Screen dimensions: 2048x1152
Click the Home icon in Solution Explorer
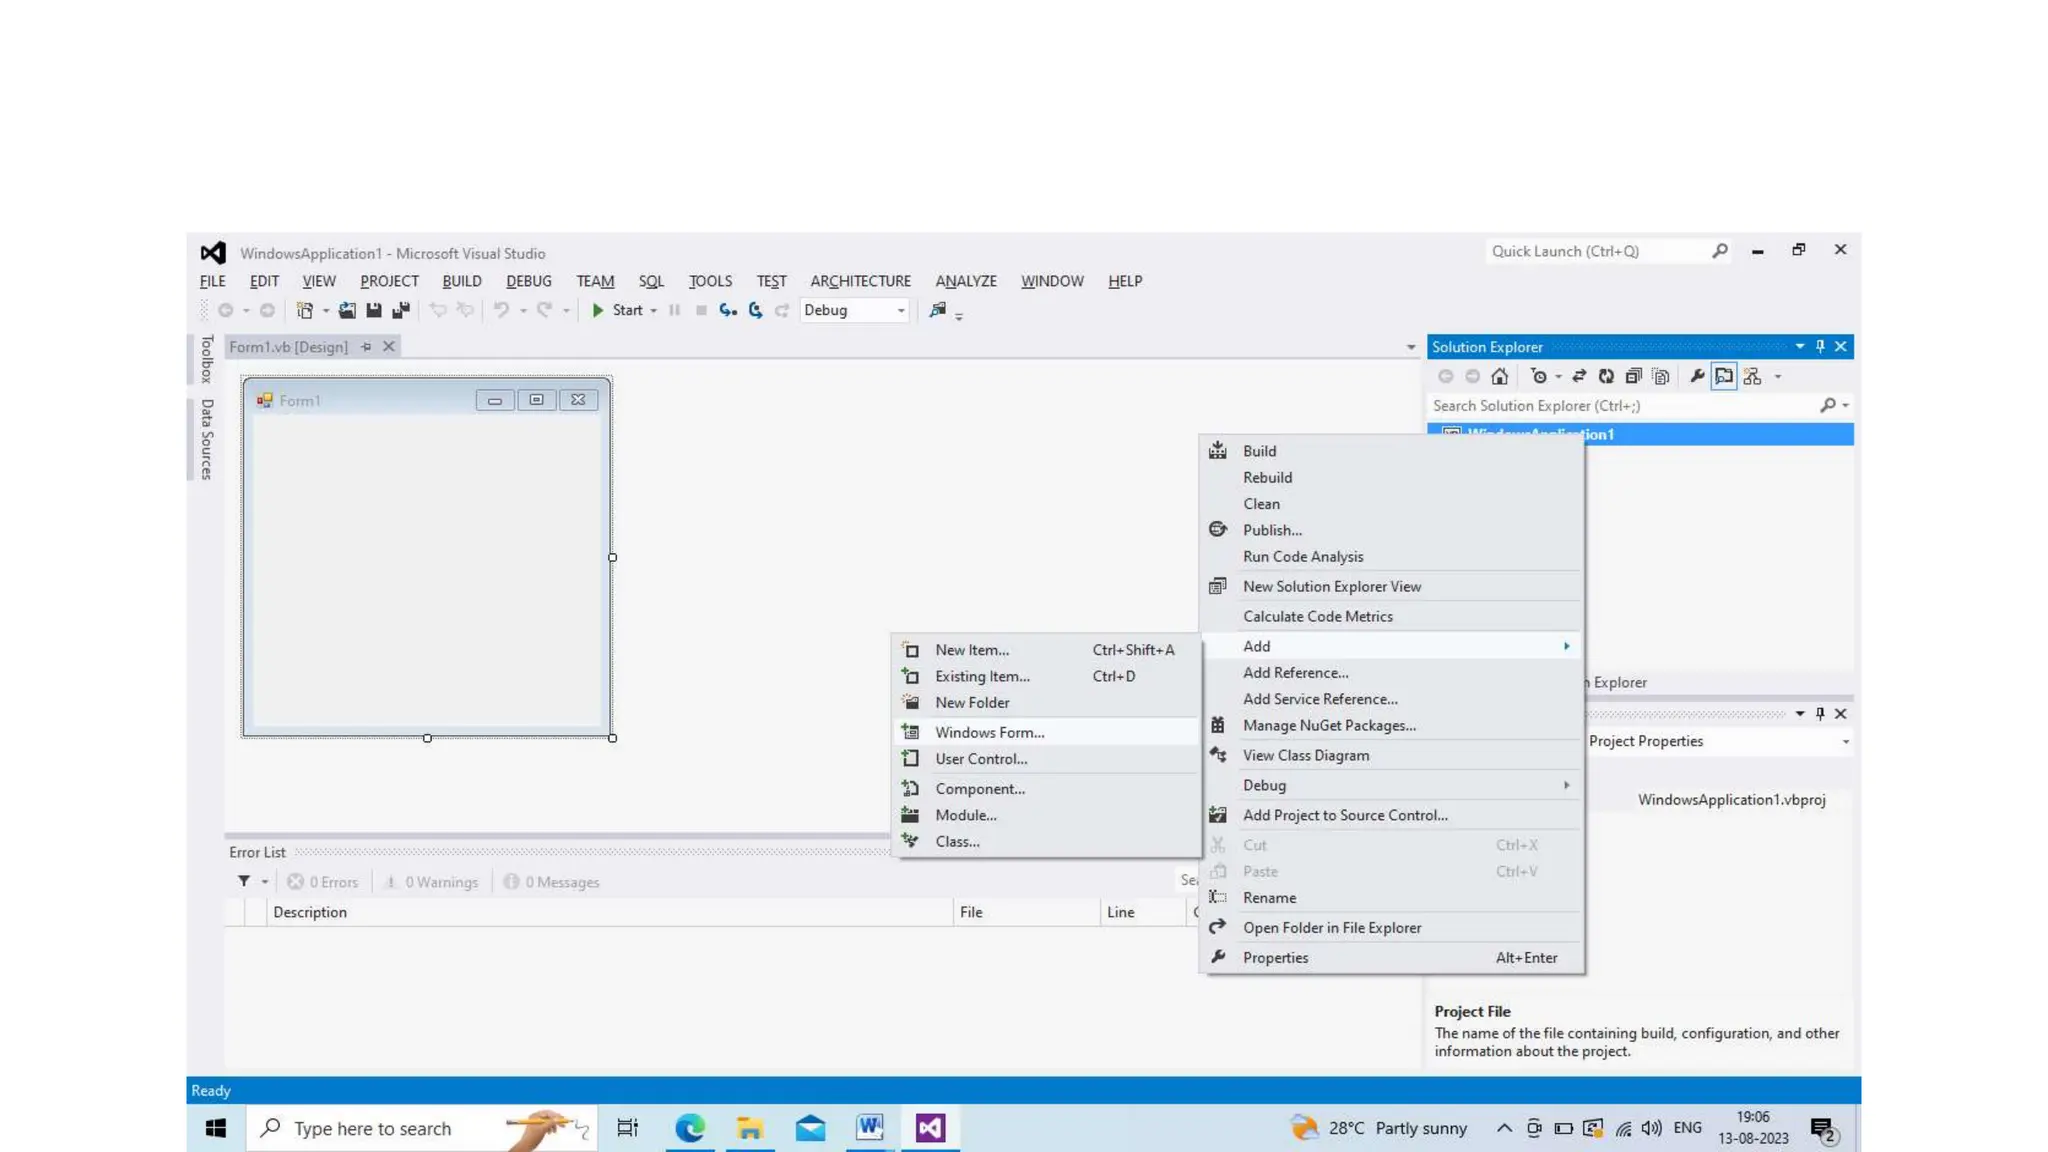click(x=1499, y=376)
